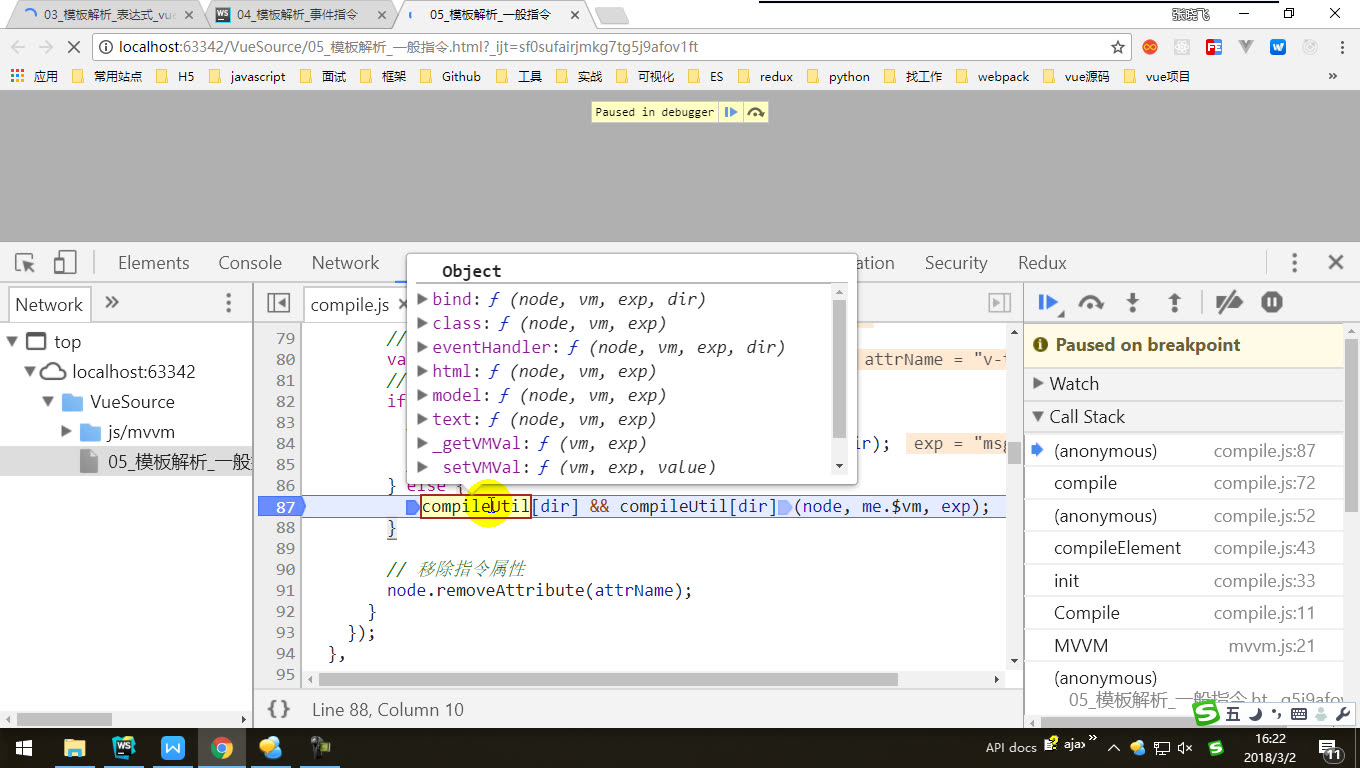The height and width of the screenshot is (768, 1360).
Task: Open DevTools customize menu (three dots)
Action: pos(1294,263)
